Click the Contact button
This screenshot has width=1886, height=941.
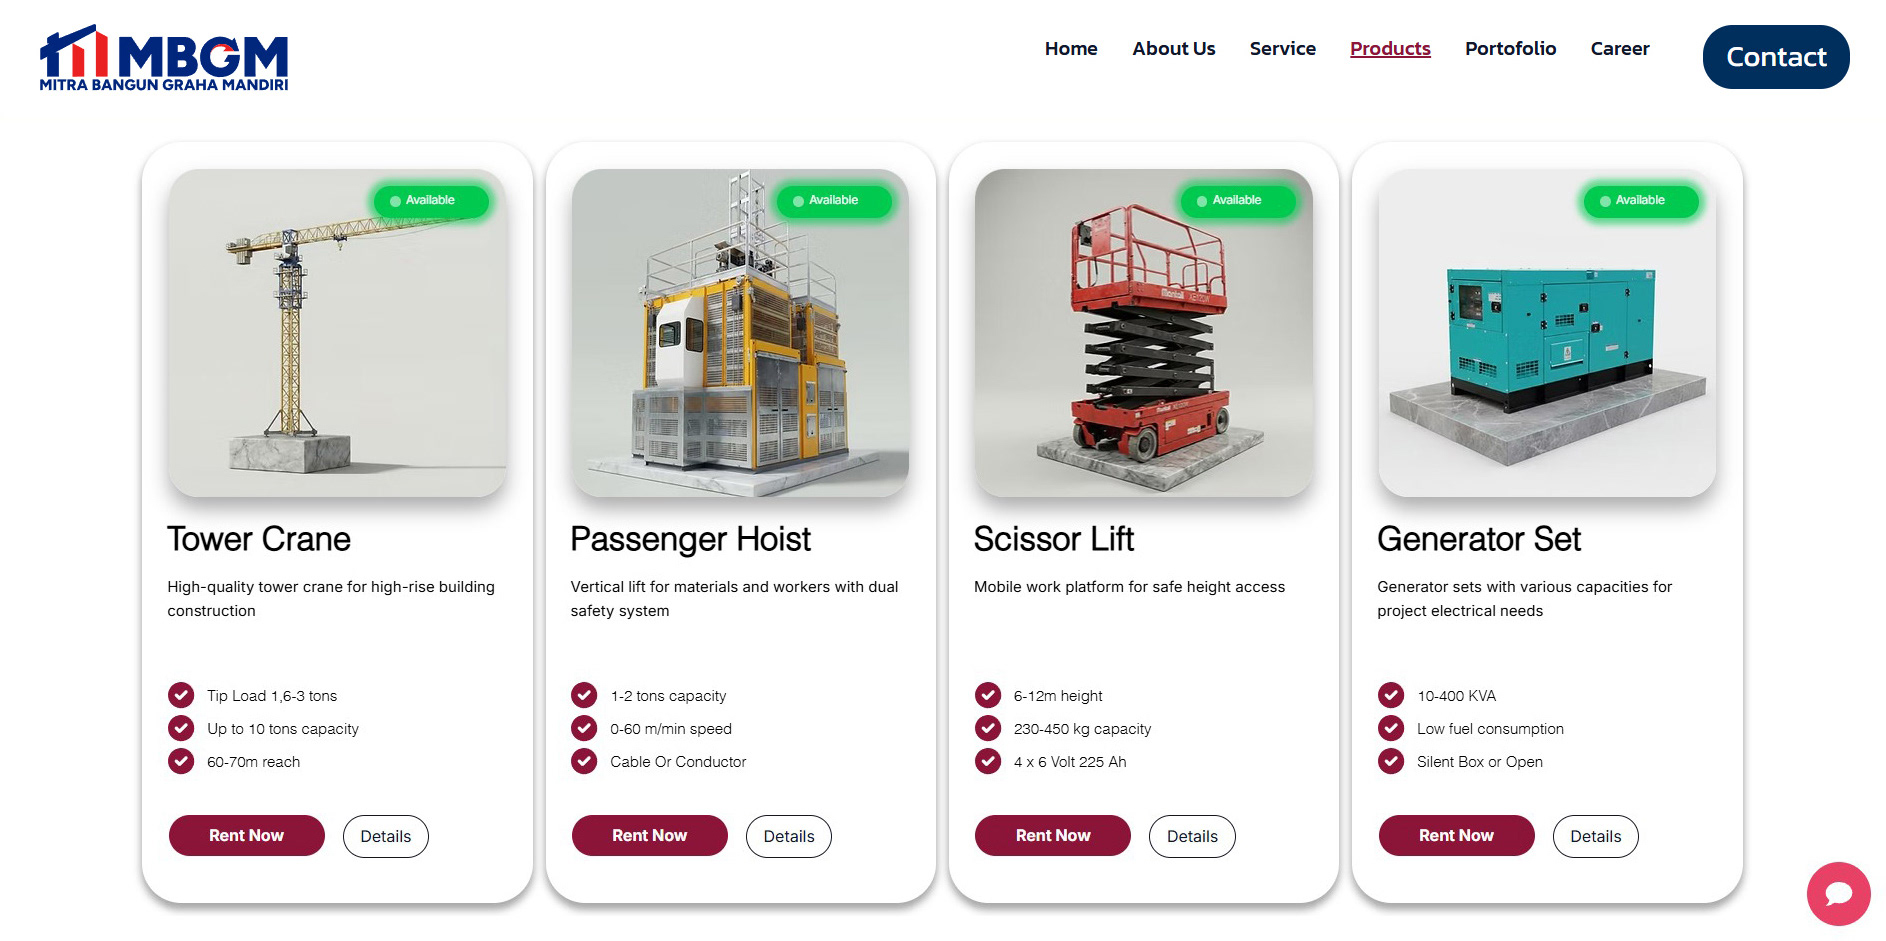pos(1776,57)
